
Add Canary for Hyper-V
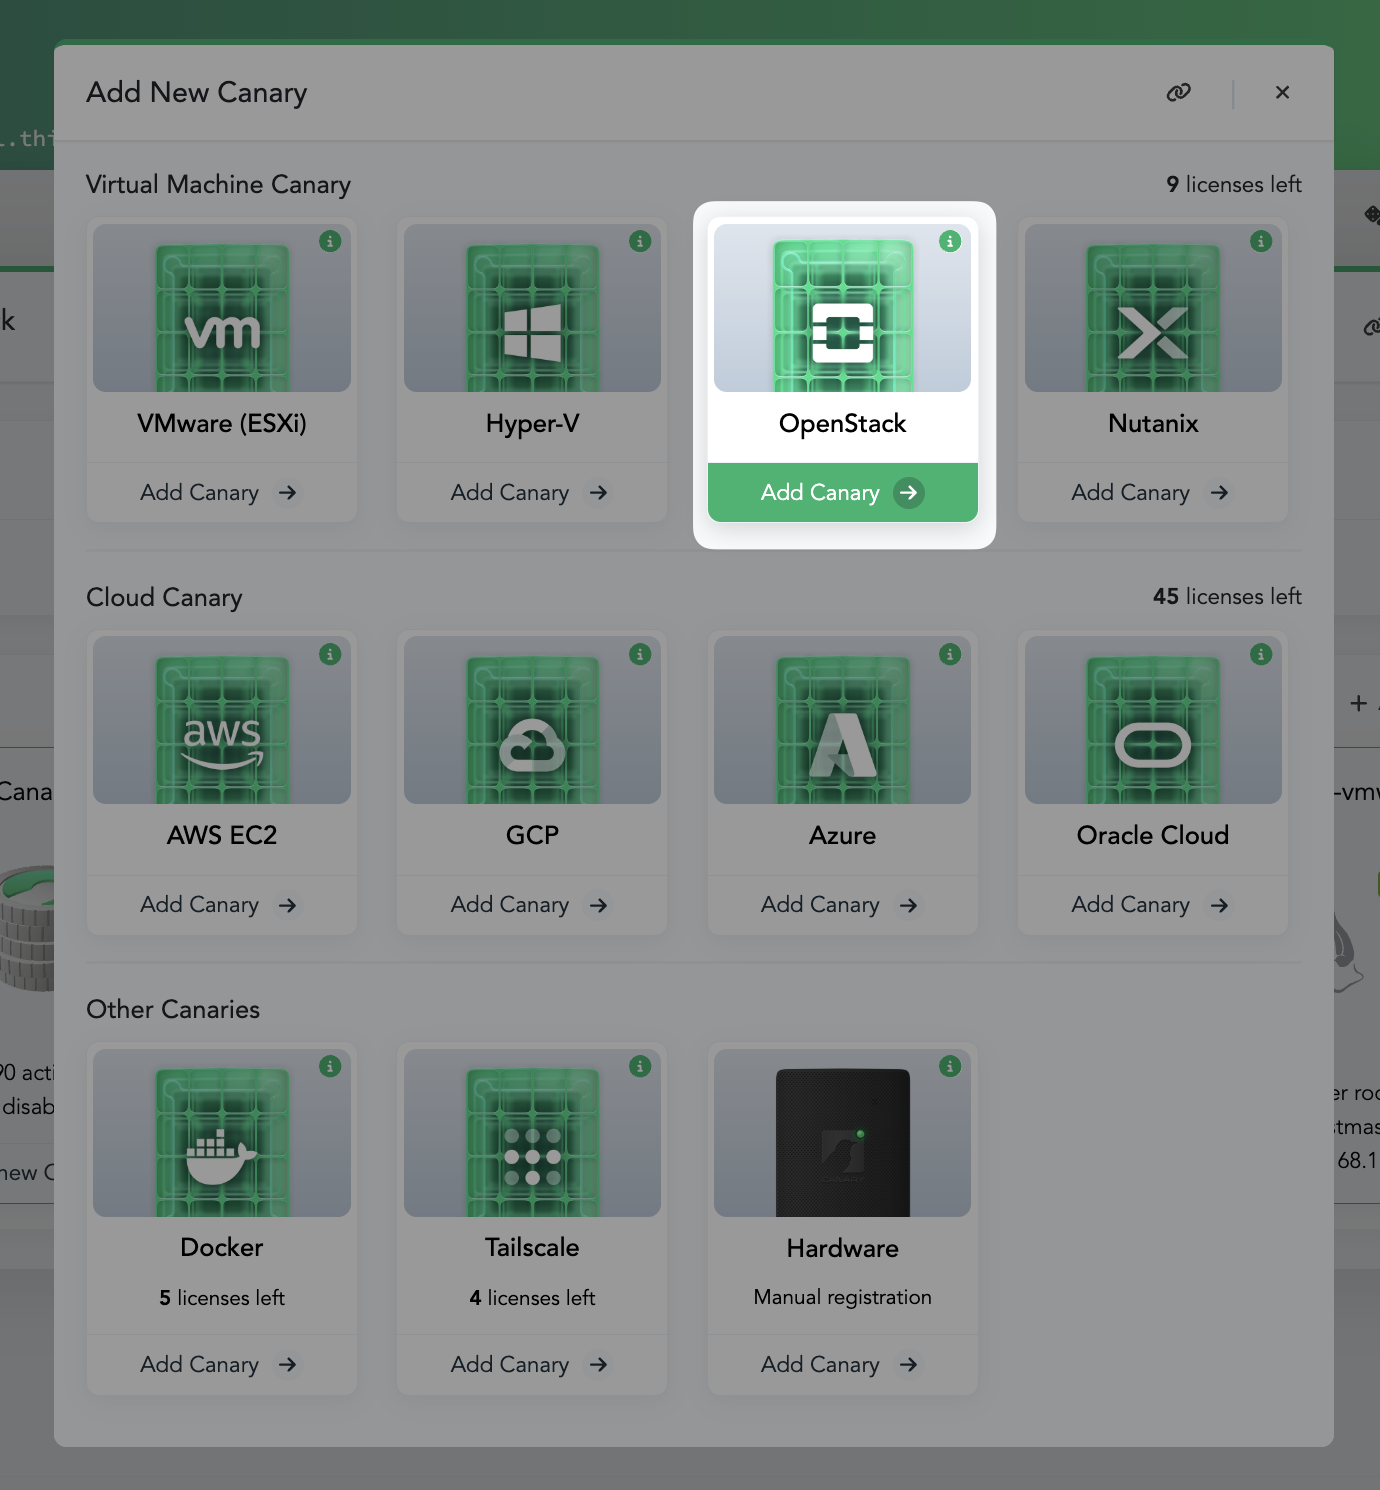(x=530, y=492)
